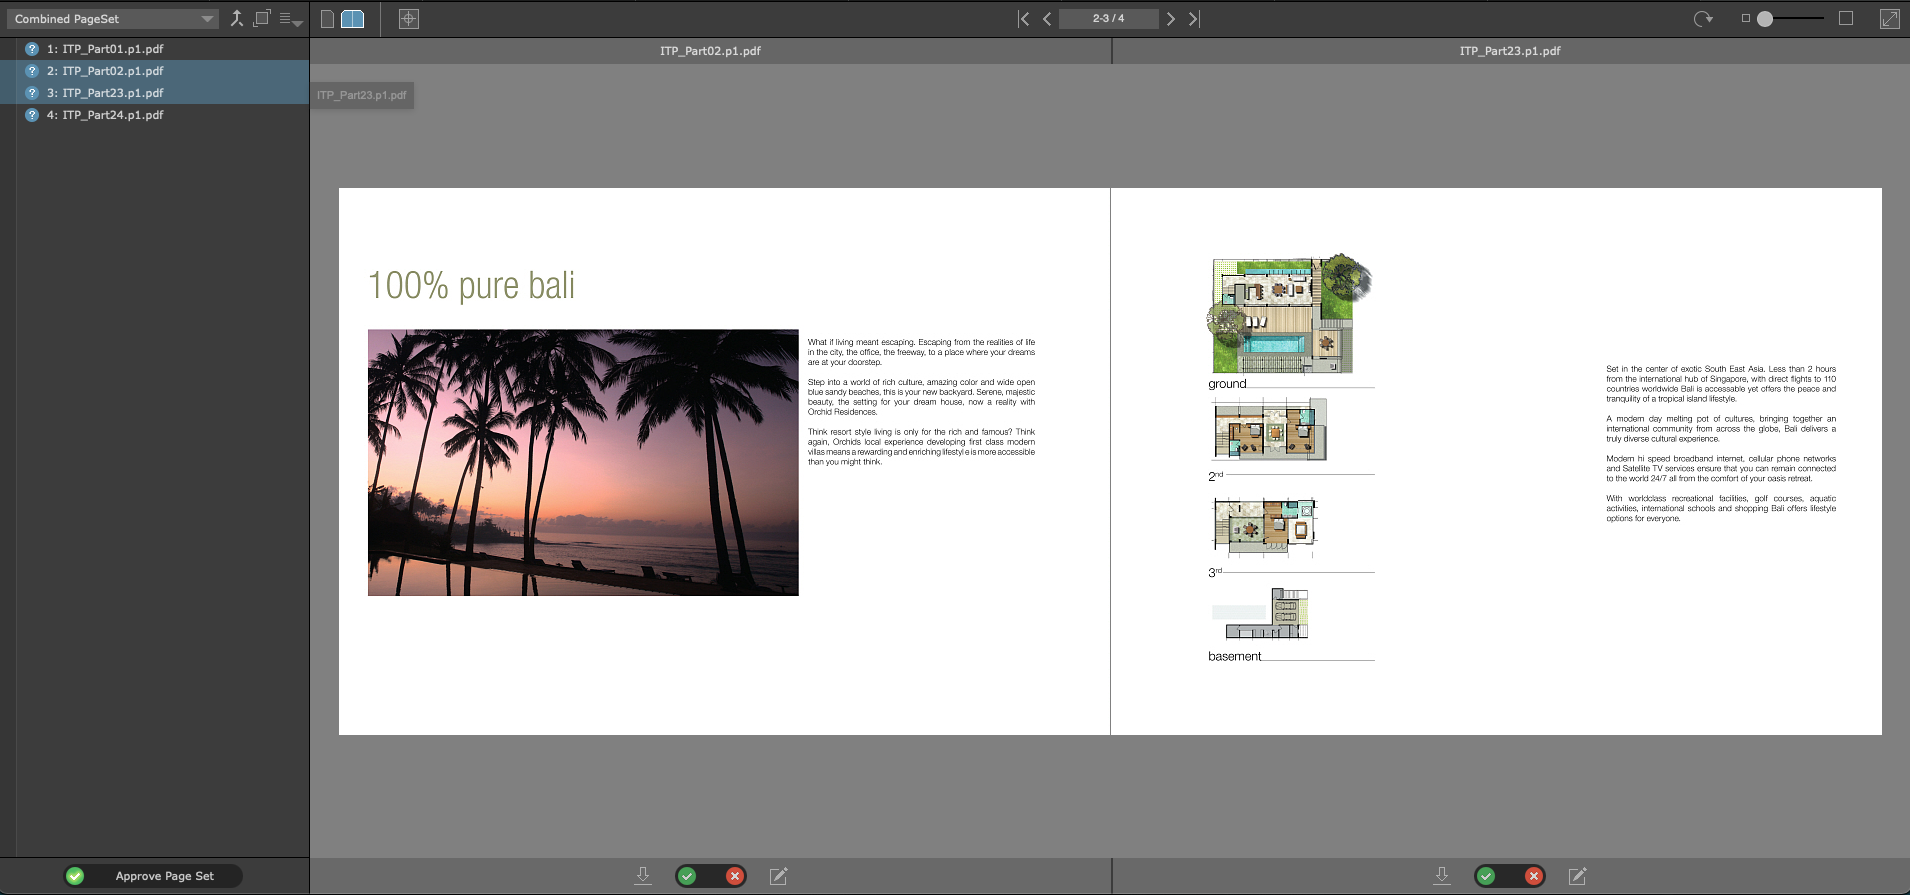Reject the left page with red X
Viewport: 1910px width, 895px height.
point(735,876)
